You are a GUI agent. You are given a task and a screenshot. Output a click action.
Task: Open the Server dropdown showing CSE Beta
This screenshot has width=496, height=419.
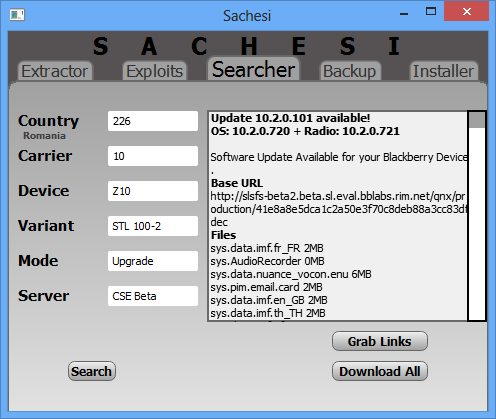(153, 296)
